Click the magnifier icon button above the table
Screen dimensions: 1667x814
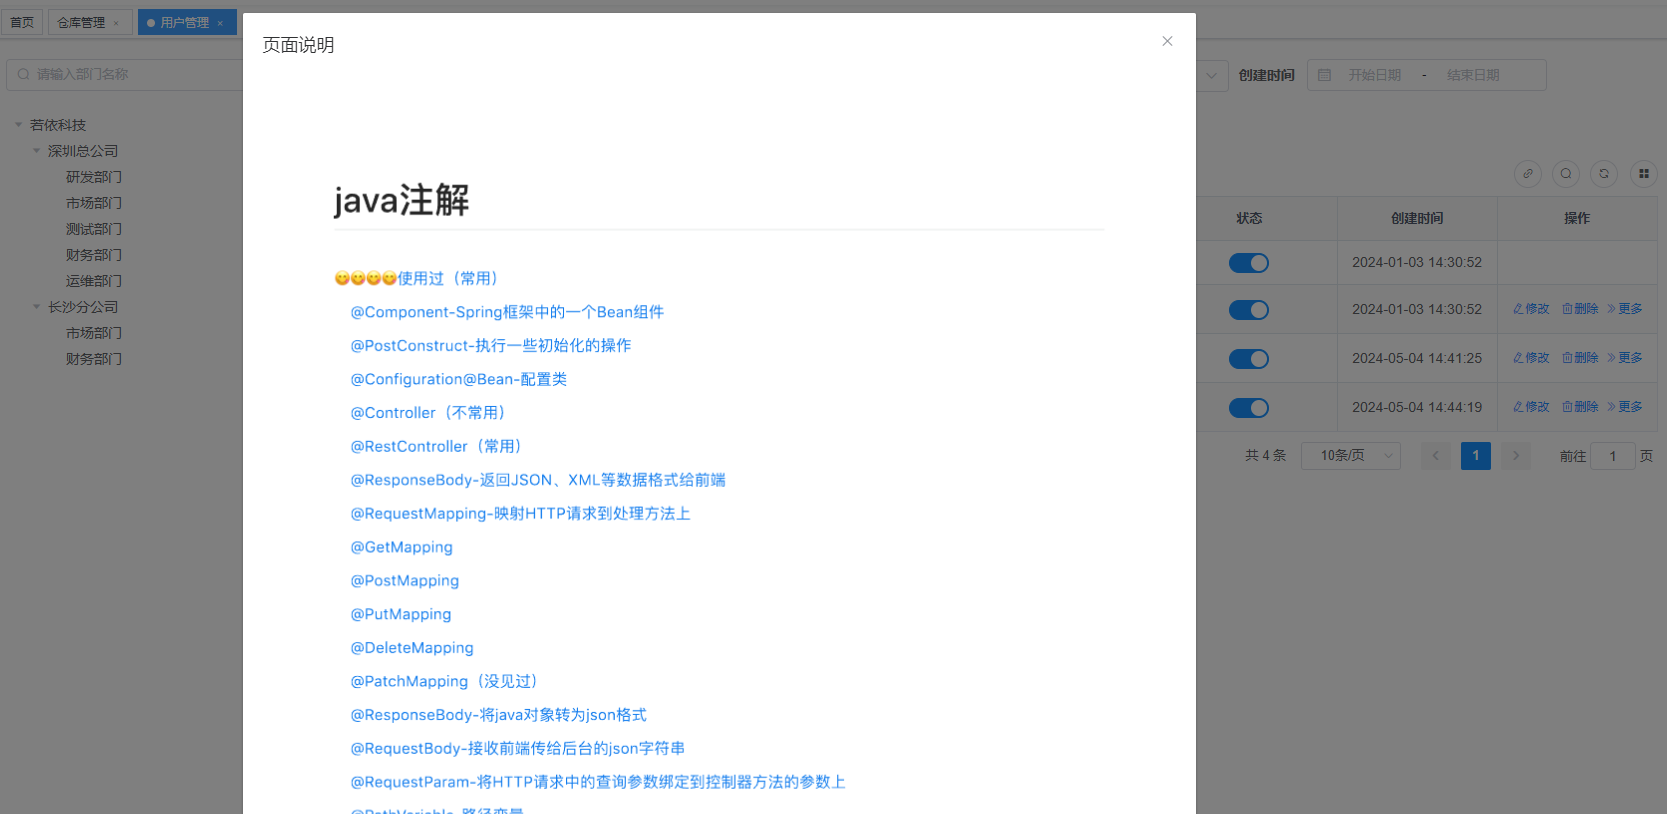coord(1566,174)
